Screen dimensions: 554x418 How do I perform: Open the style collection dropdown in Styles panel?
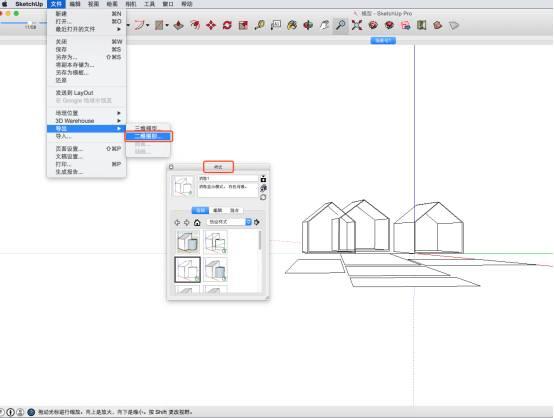pyautogui.click(x=229, y=222)
